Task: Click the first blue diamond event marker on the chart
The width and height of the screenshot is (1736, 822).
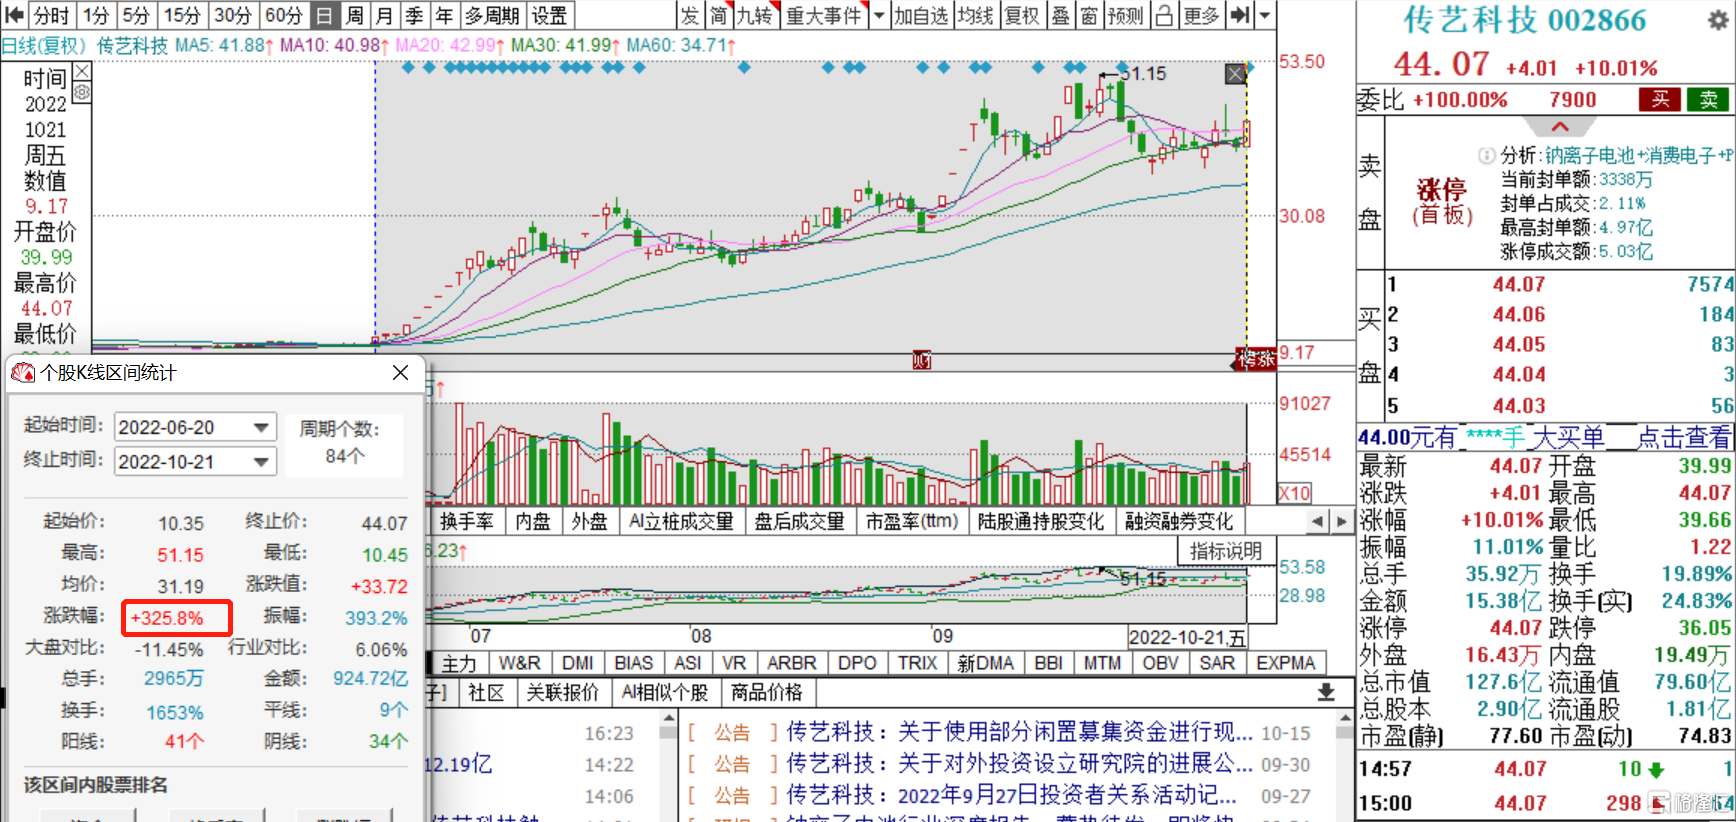Action: point(407,68)
